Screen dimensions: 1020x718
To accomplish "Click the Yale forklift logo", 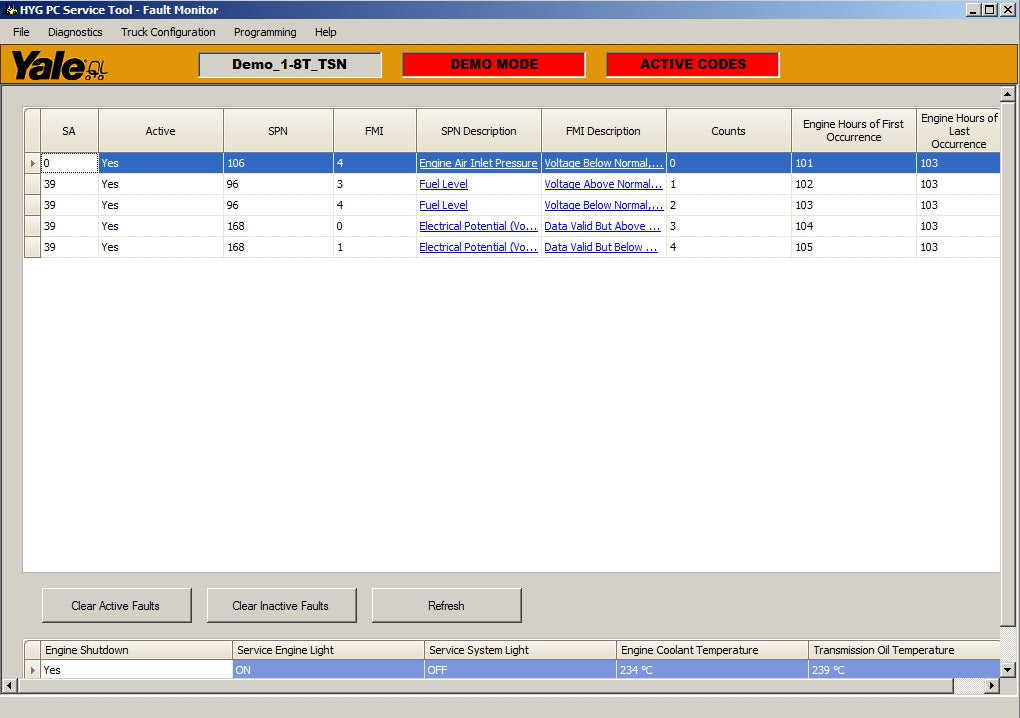I will [58, 66].
